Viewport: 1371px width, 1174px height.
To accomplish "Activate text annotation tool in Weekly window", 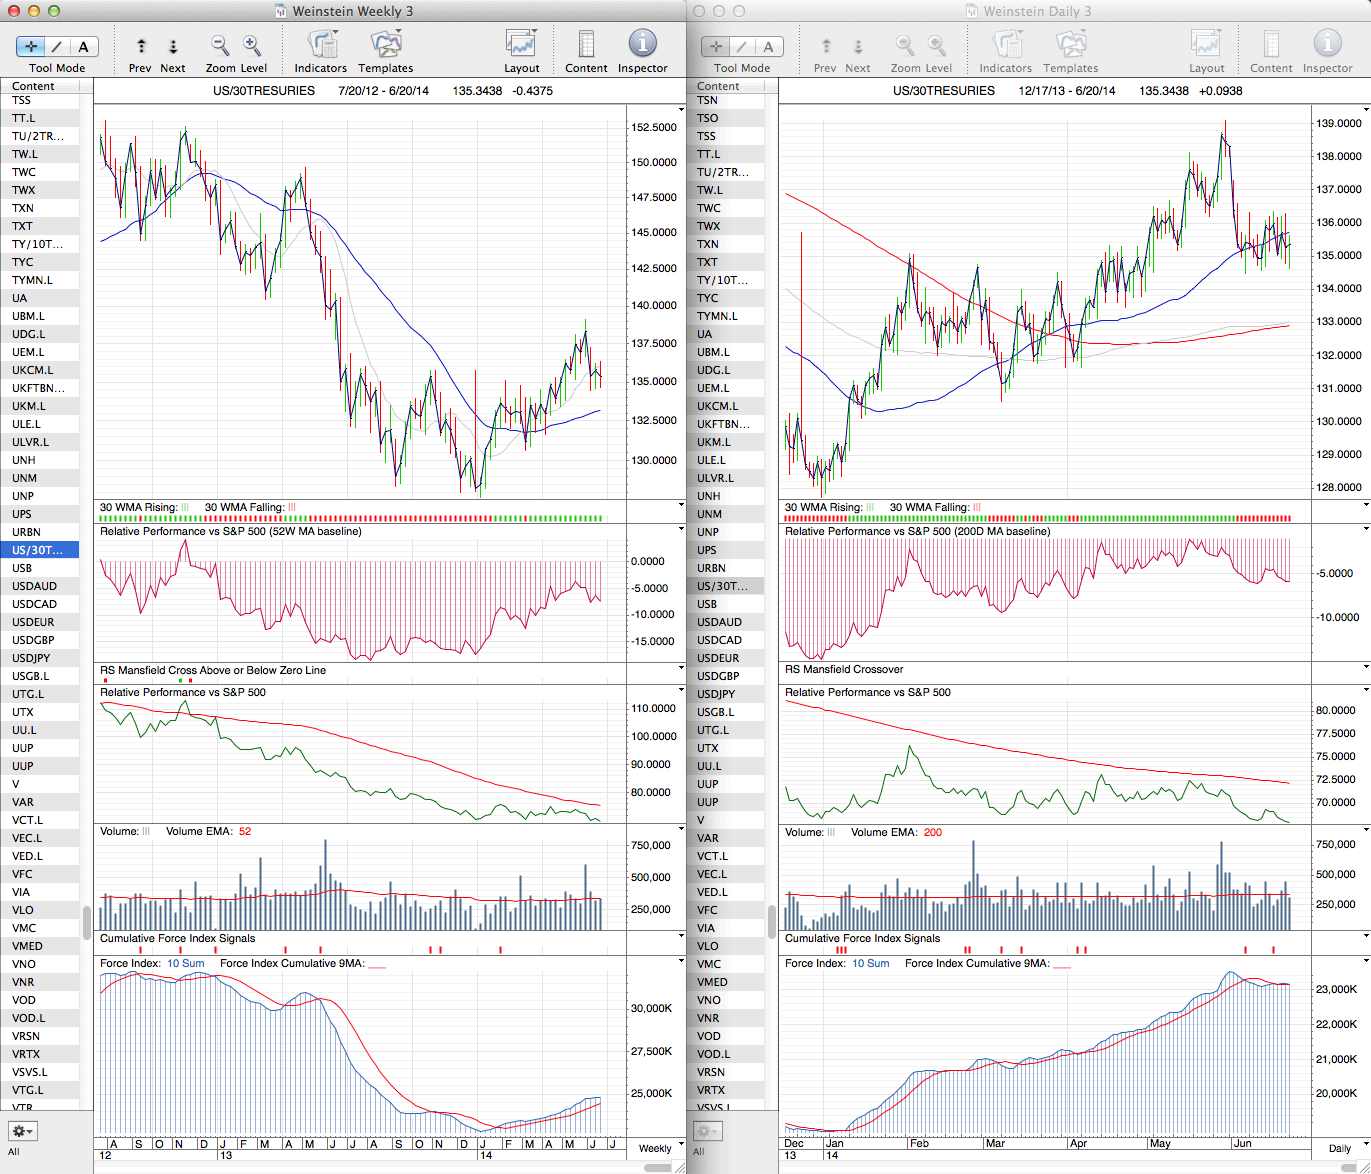I will tap(83, 47).
